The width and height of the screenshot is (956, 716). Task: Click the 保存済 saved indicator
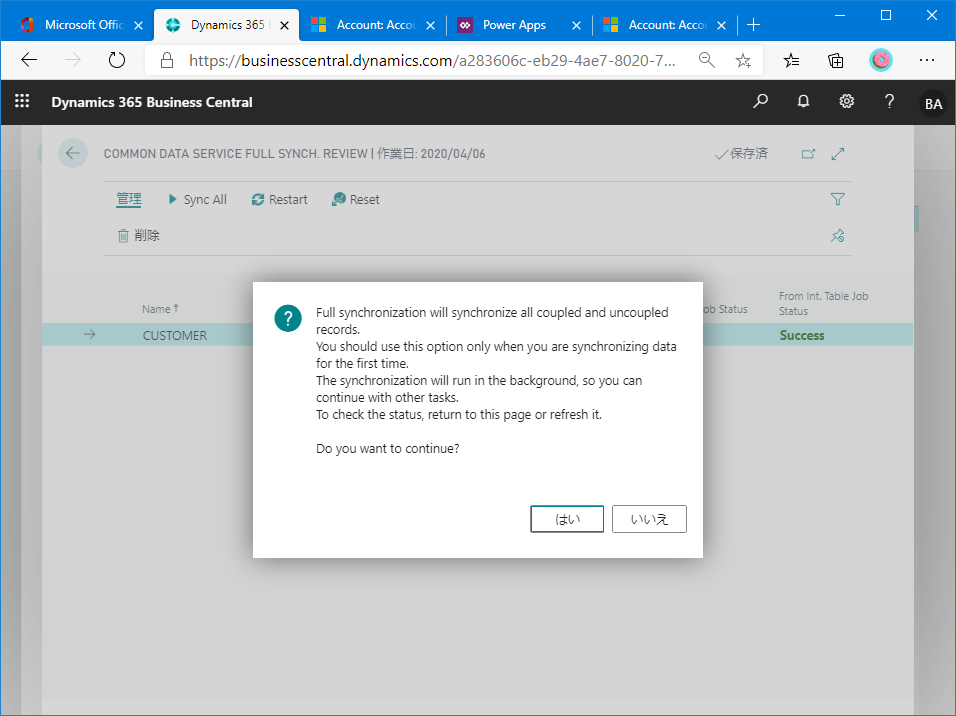[741, 154]
